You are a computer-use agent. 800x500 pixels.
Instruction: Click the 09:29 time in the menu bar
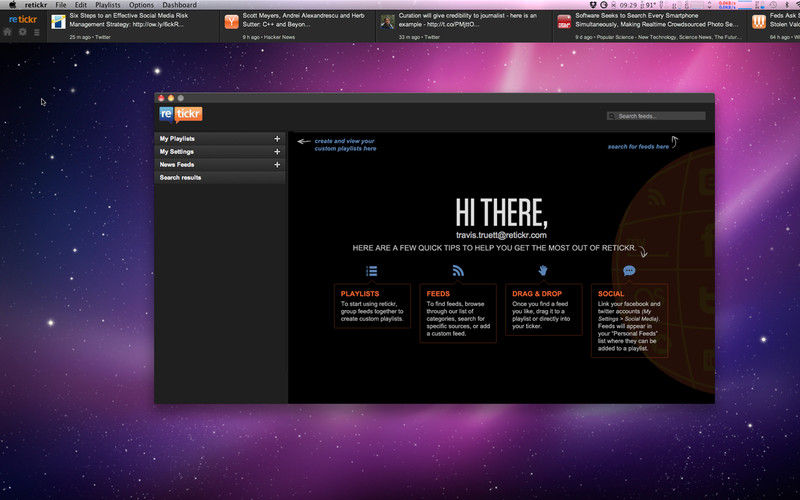628,5
